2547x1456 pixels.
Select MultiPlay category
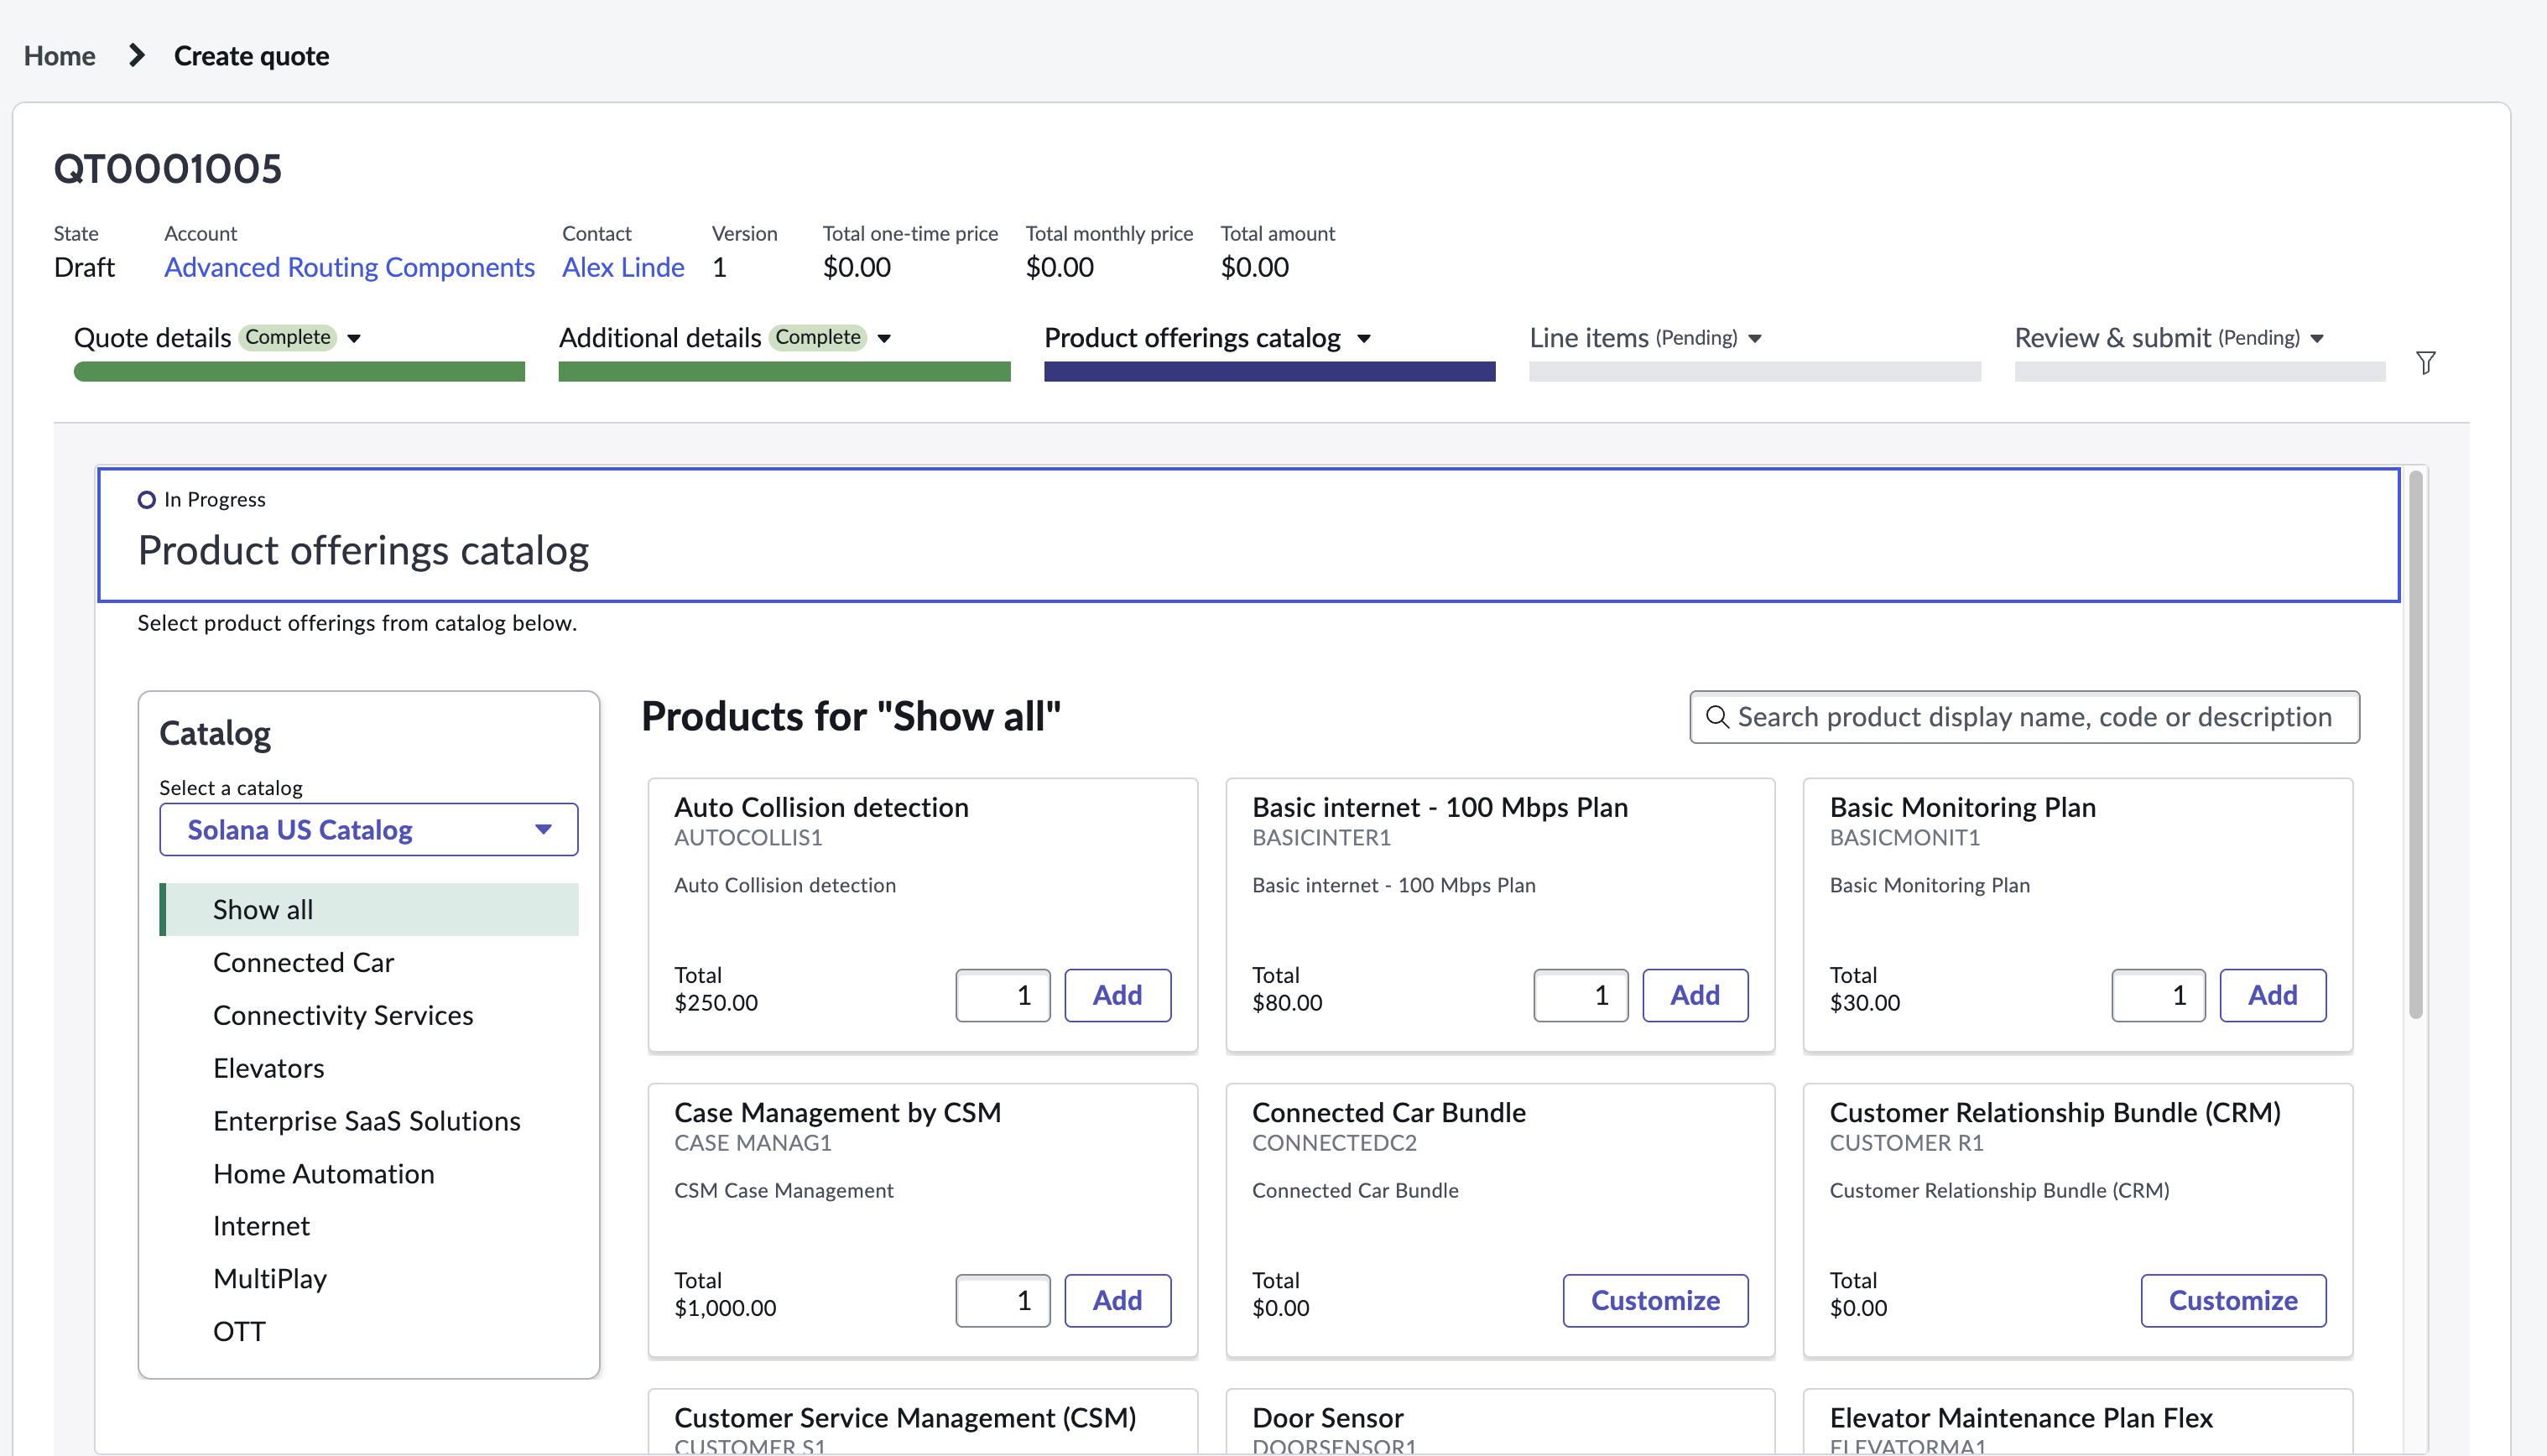point(270,1279)
